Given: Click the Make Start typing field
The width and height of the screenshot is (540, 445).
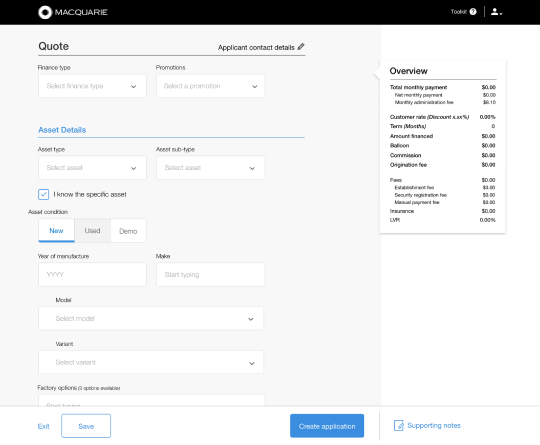Looking at the screenshot, I should 210,275.
